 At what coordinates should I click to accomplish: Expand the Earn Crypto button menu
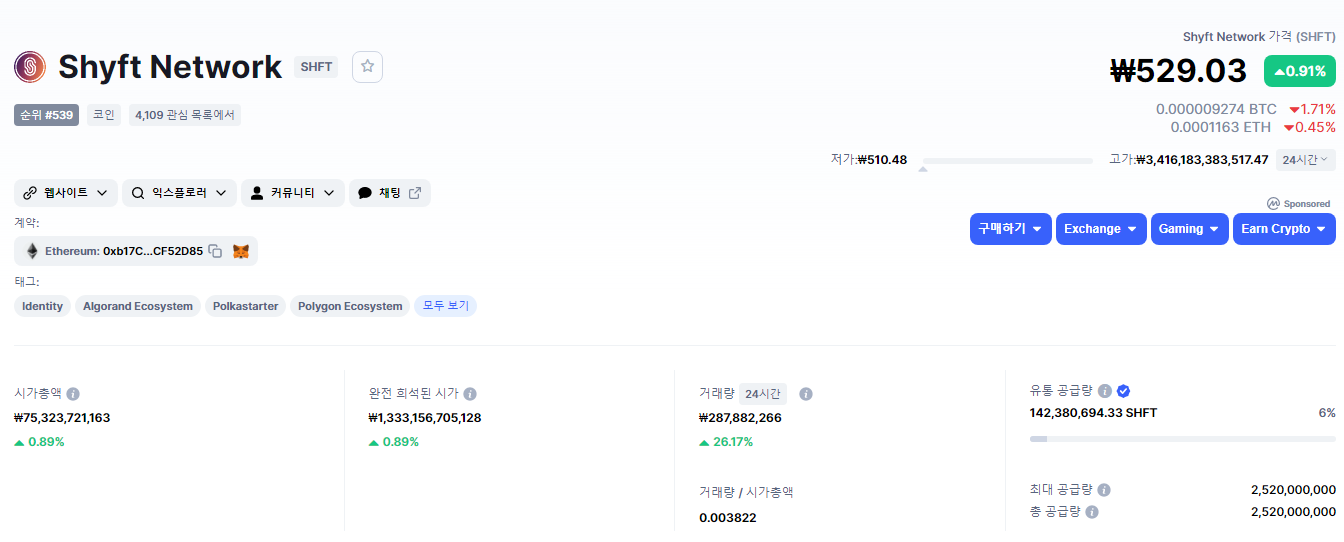1284,229
